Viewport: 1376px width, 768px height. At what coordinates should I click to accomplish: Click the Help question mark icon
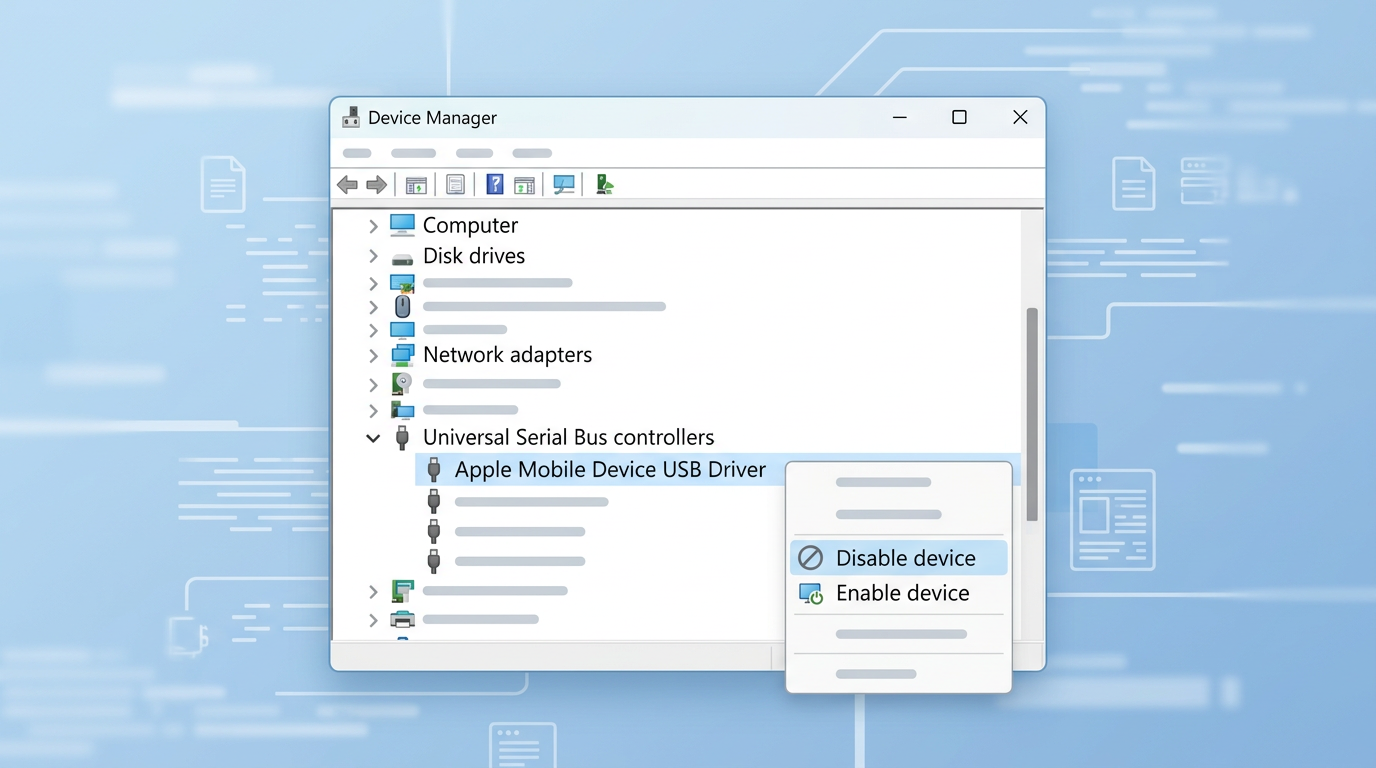[x=494, y=184]
